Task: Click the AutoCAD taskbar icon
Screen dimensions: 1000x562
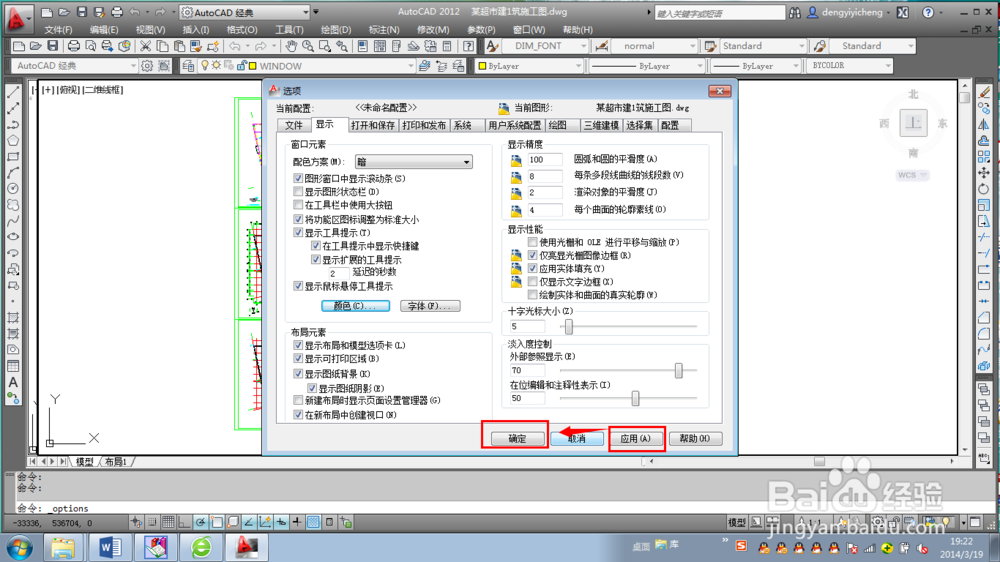Action: click(247, 547)
